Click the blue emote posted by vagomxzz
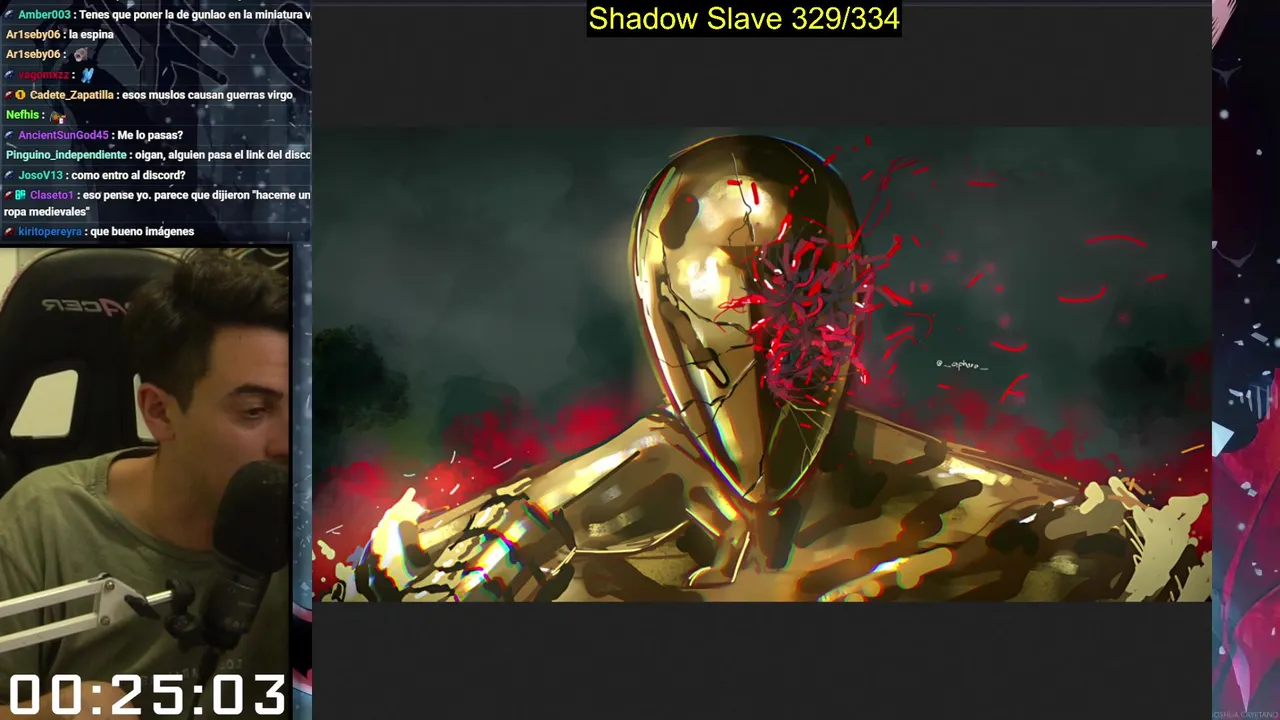This screenshot has width=1280, height=720. tap(87, 75)
